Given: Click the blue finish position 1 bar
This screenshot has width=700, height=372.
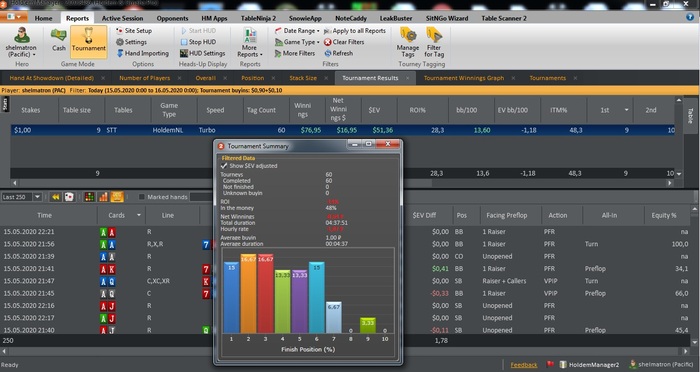Looking at the screenshot, I should 231,297.
